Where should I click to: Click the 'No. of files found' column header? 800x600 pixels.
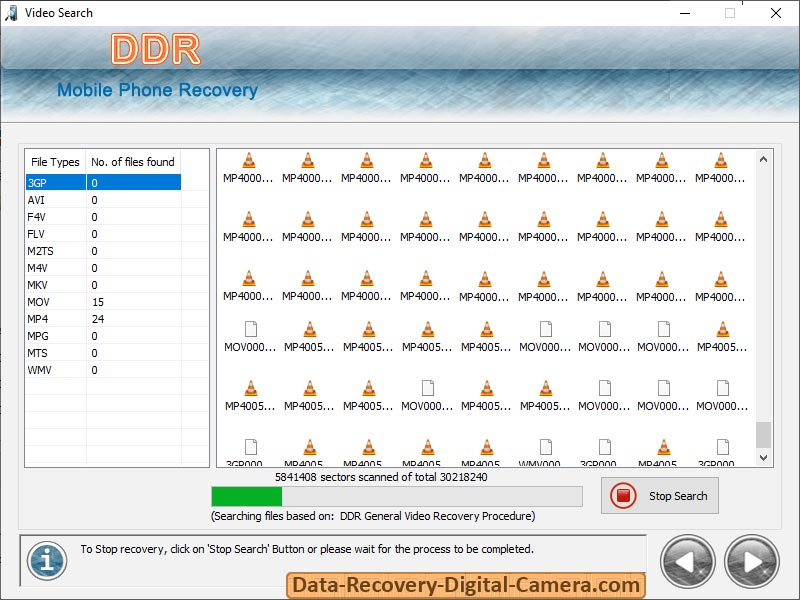(132, 162)
